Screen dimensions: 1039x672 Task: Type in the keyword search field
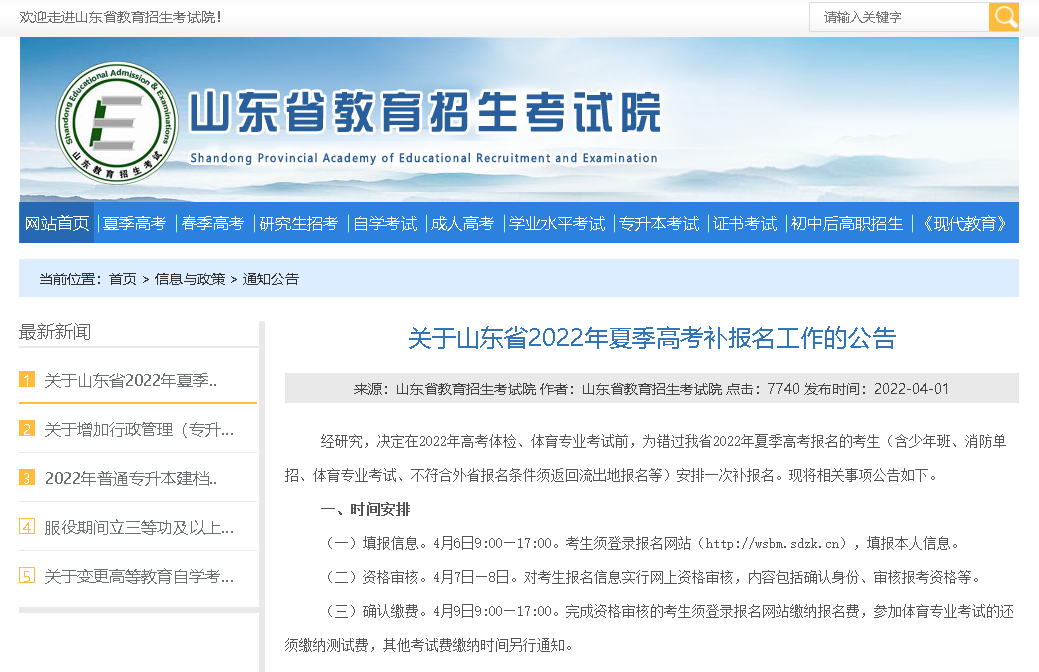point(898,17)
